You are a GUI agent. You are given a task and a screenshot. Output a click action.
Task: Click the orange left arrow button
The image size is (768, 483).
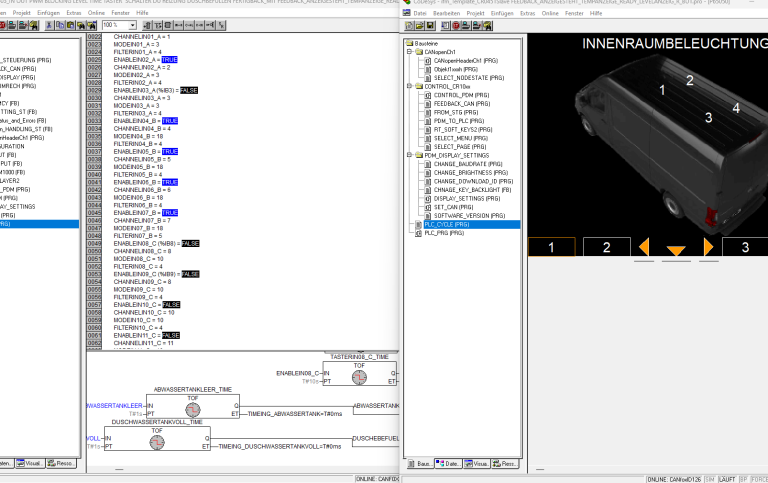click(644, 247)
